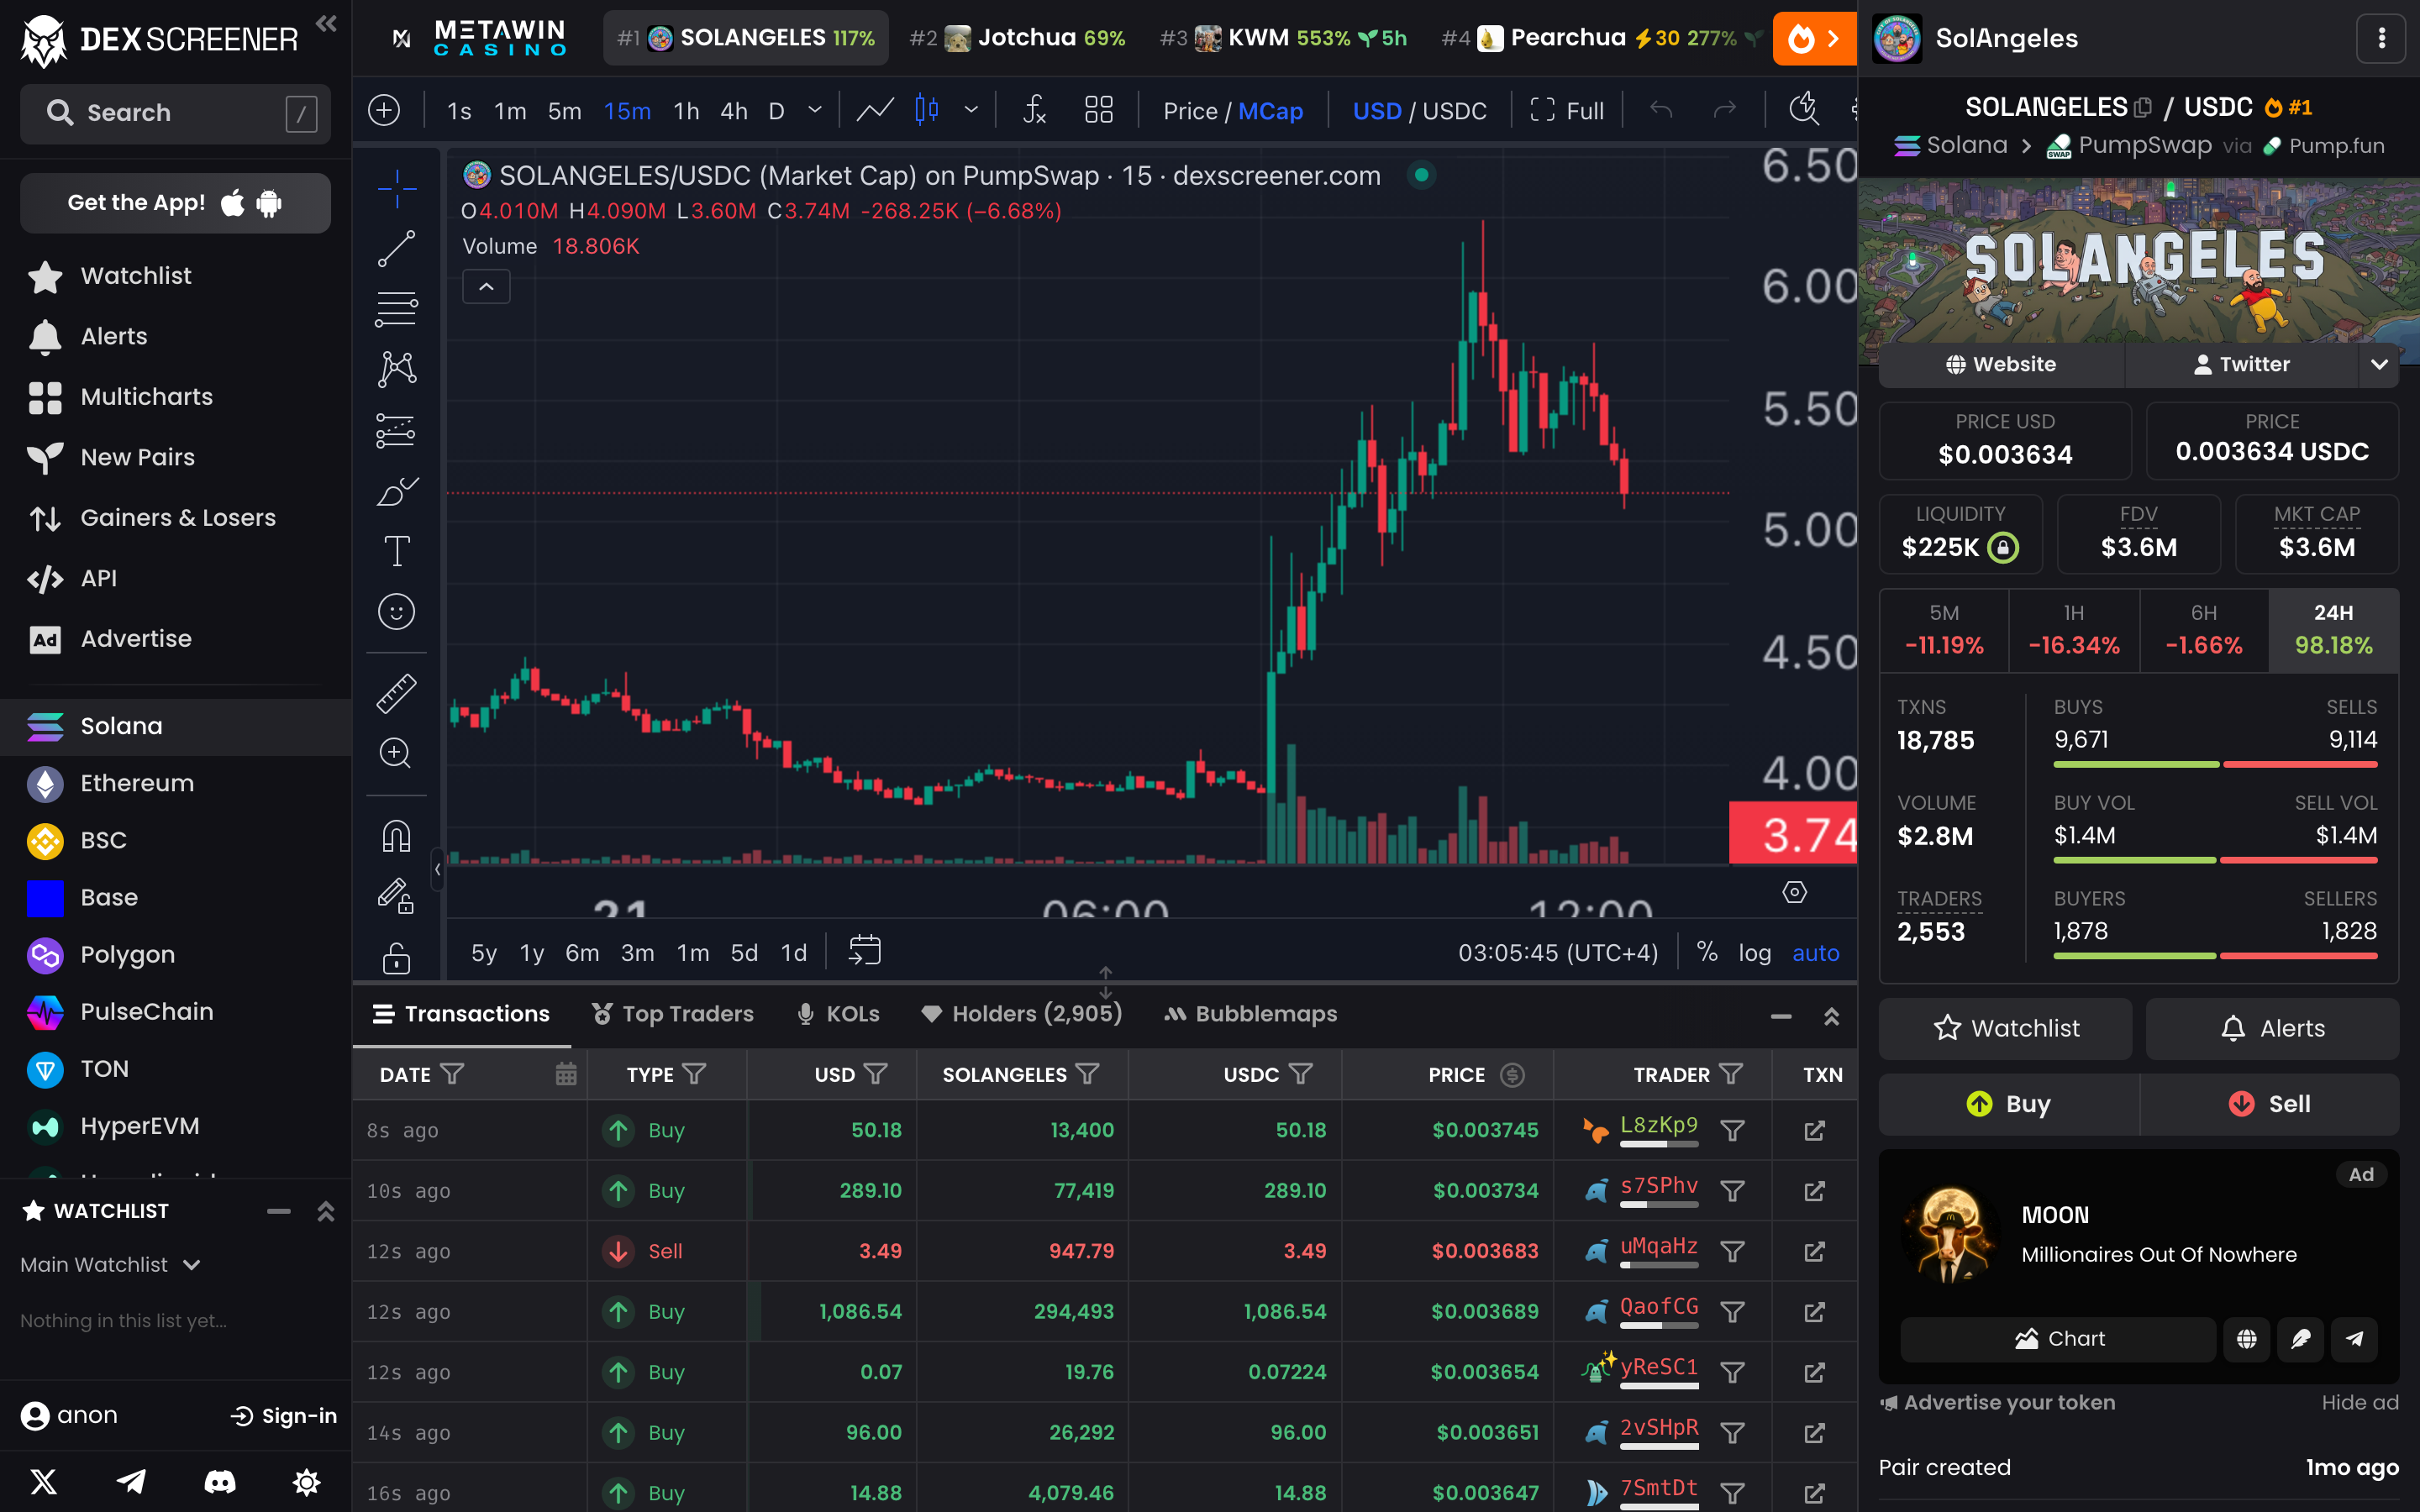Click the green Buy button

click(2008, 1104)
